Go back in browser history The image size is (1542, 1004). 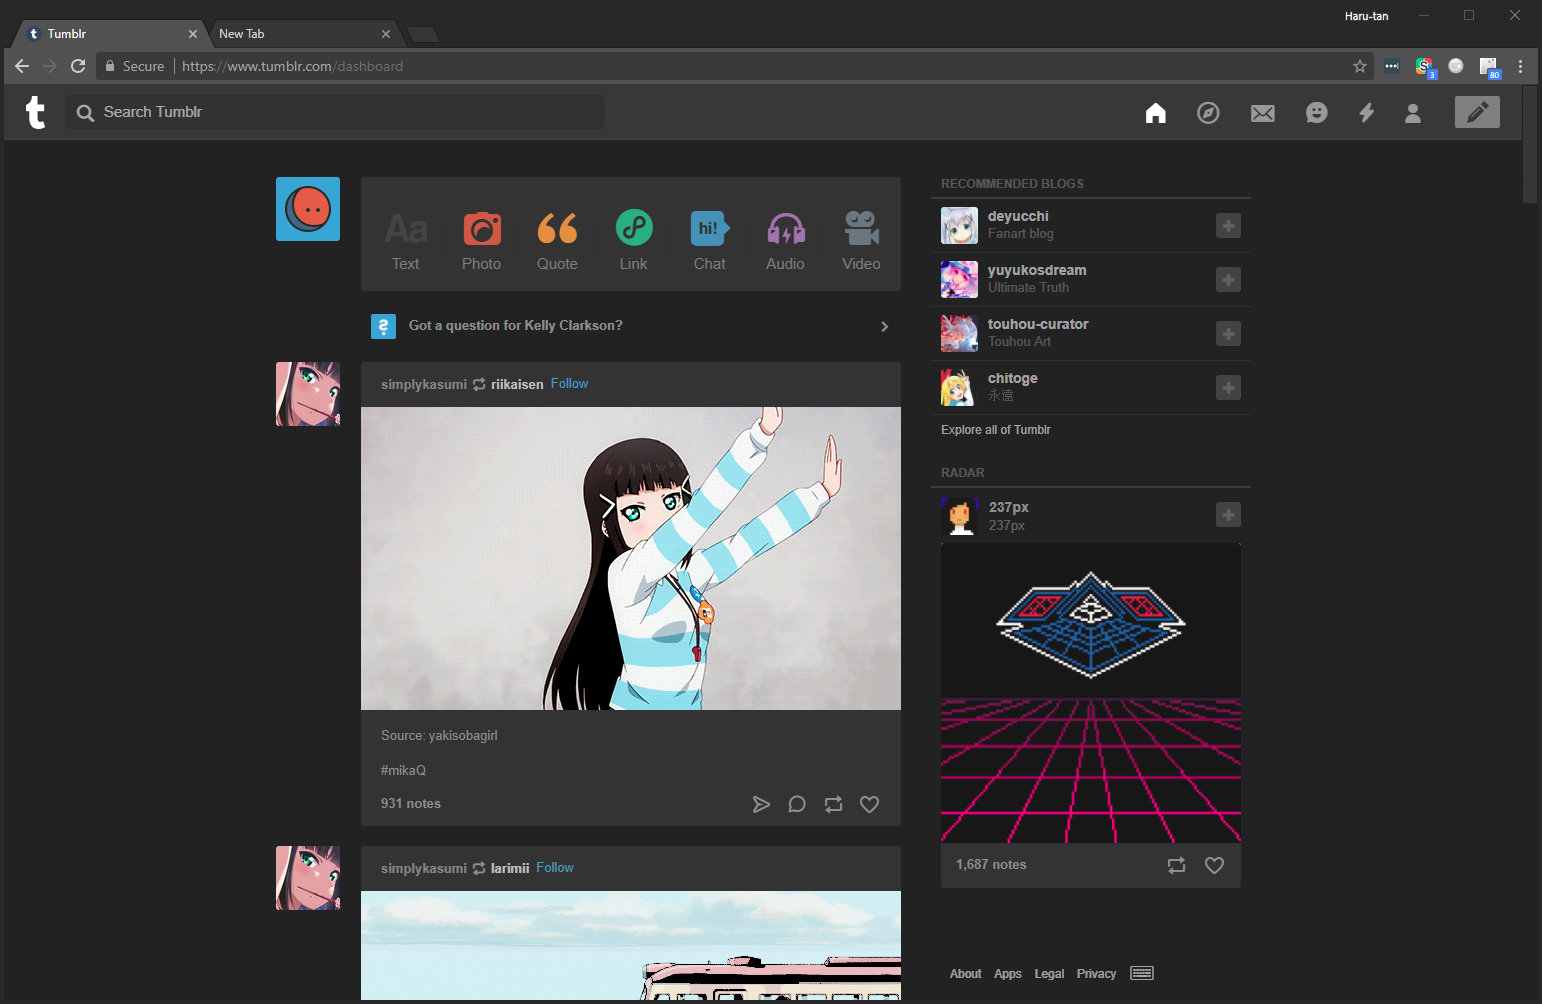pos(22,66)
